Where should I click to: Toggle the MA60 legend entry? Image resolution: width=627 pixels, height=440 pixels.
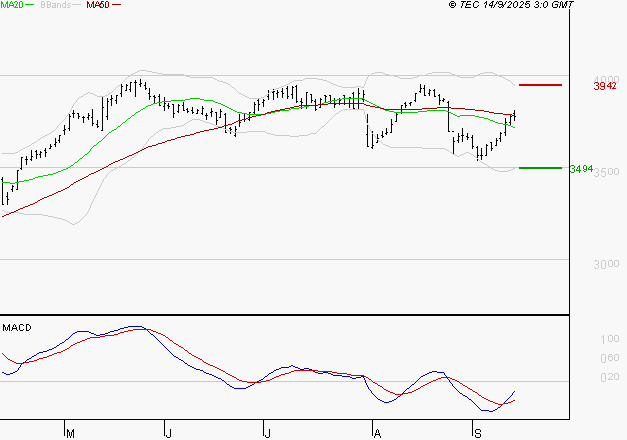[x=97, y=6]
